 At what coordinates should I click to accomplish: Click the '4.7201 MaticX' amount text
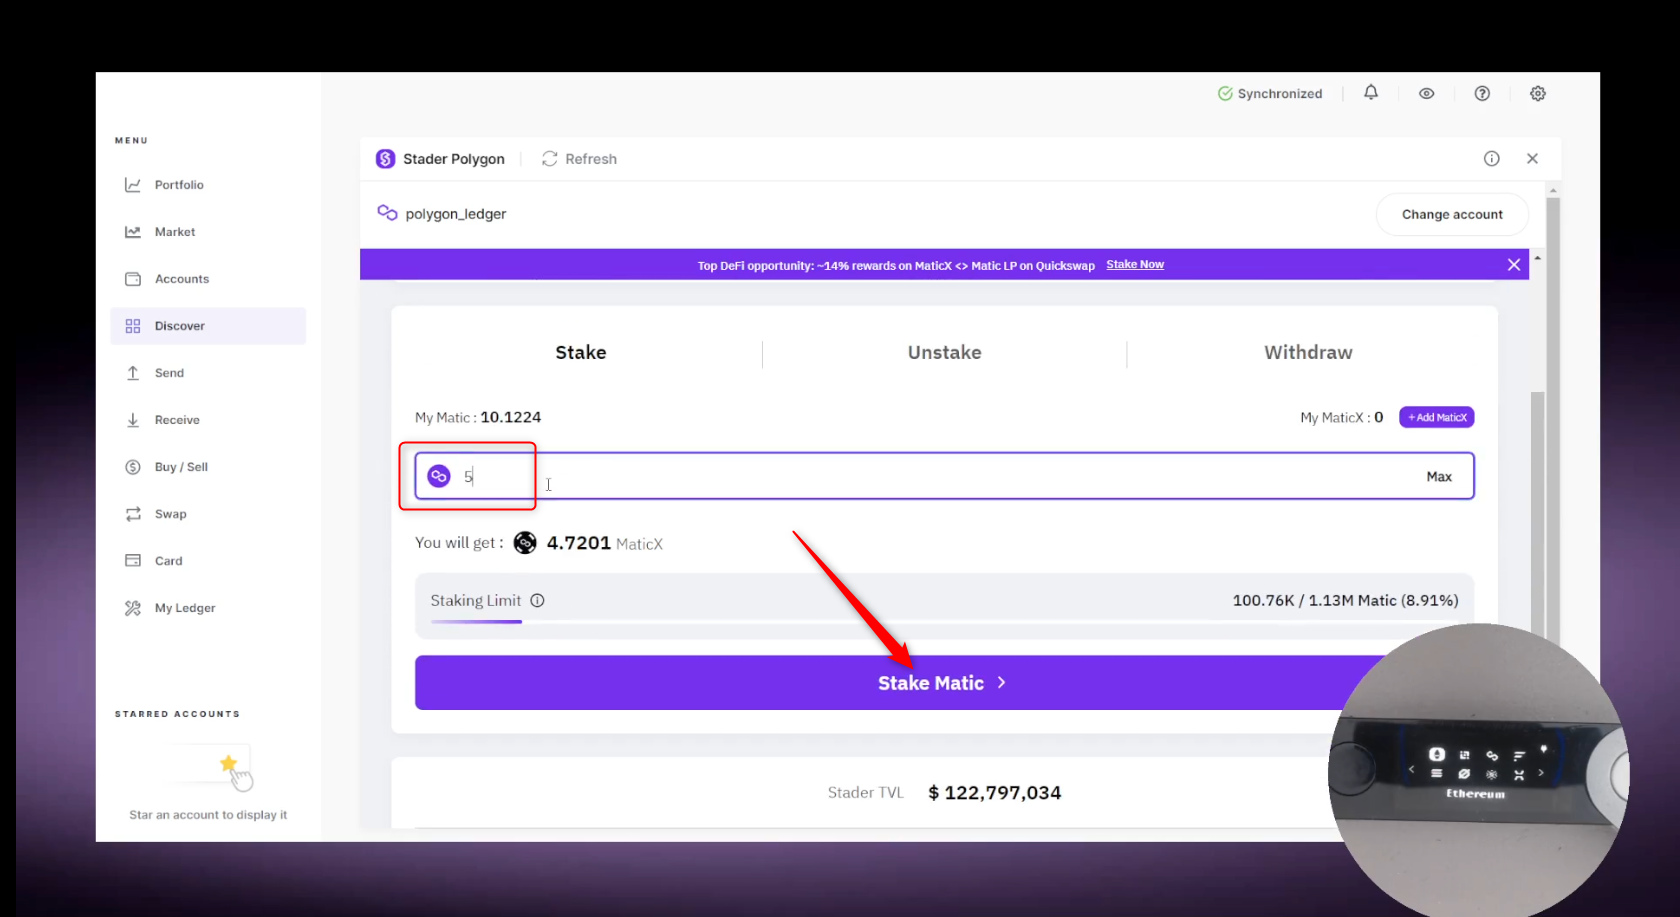pos(604,543)
